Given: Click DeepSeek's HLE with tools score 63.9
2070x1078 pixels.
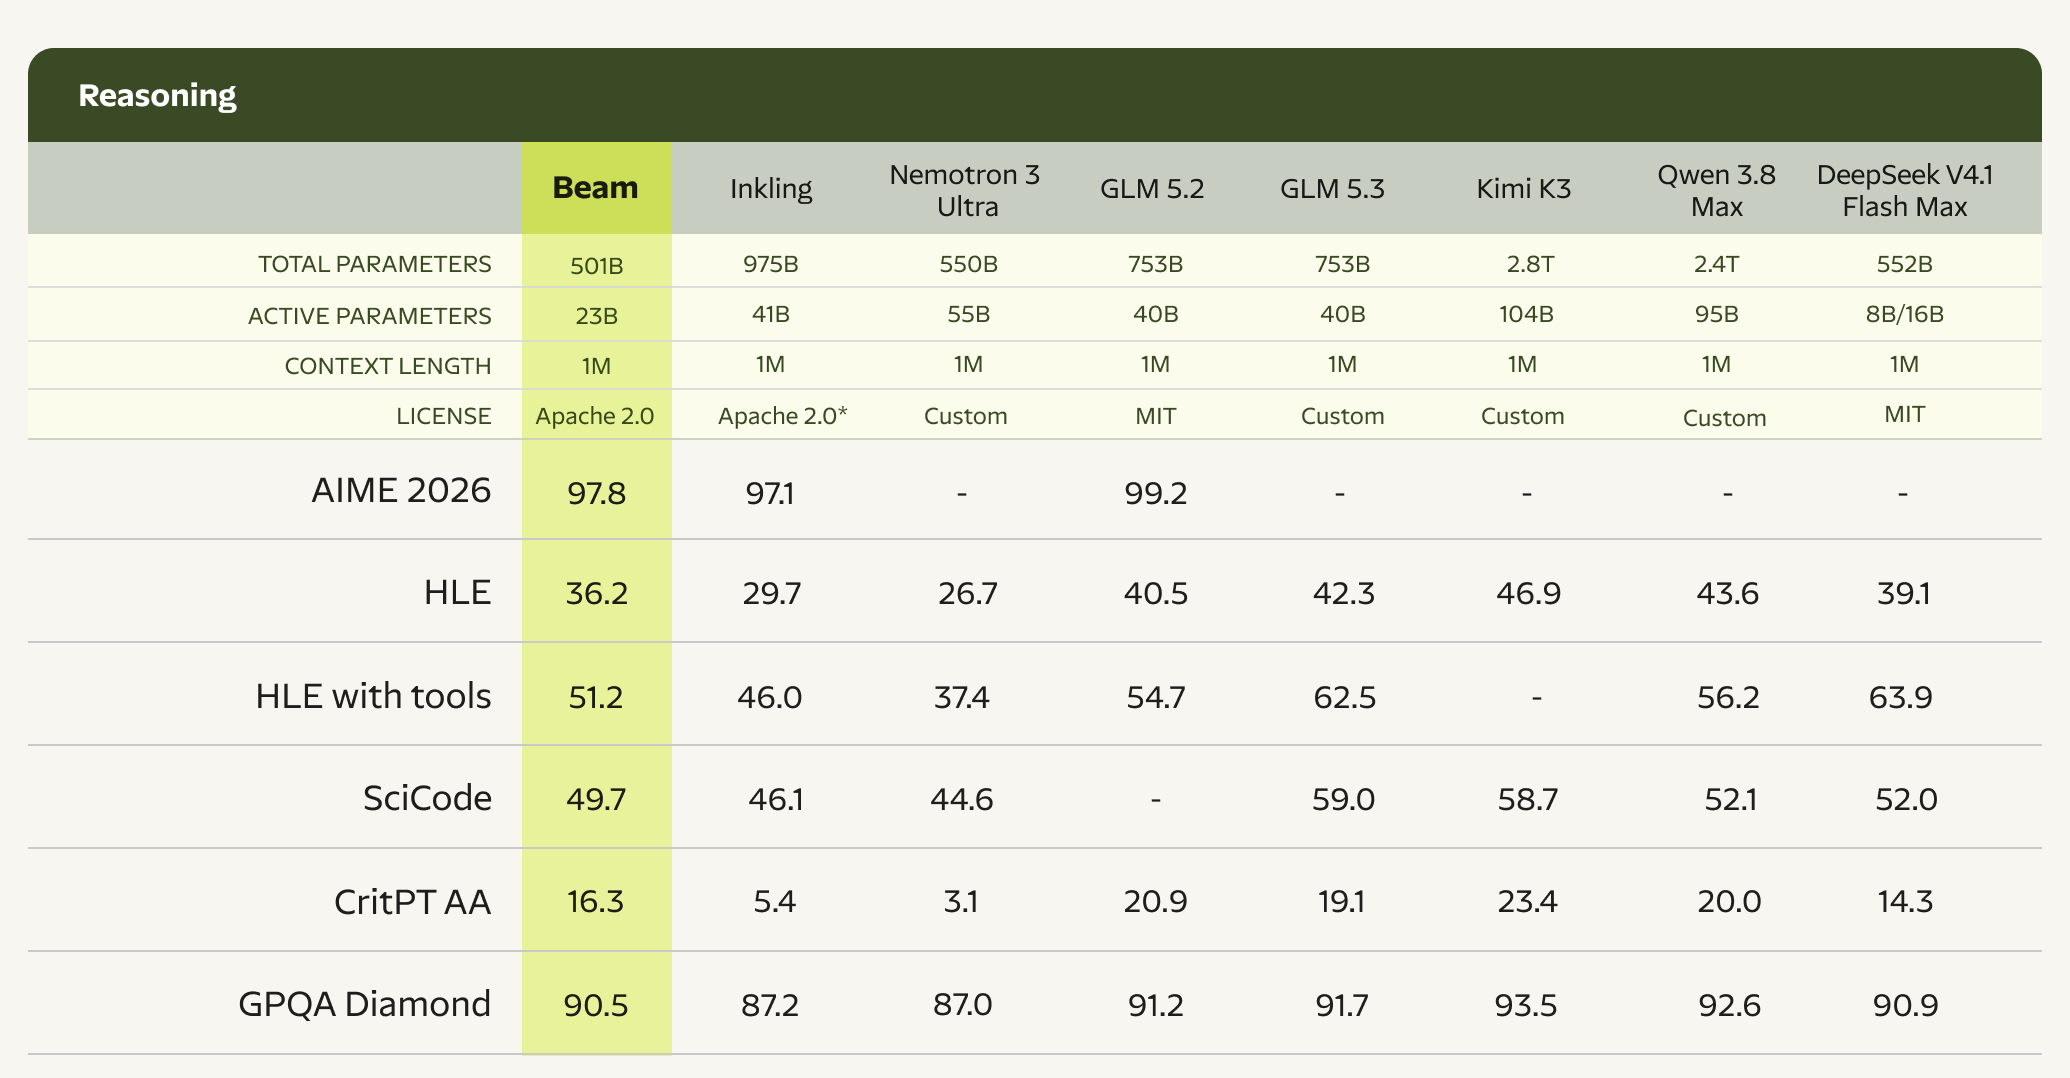Looking at the screenshot, I should coord(1901,697).
